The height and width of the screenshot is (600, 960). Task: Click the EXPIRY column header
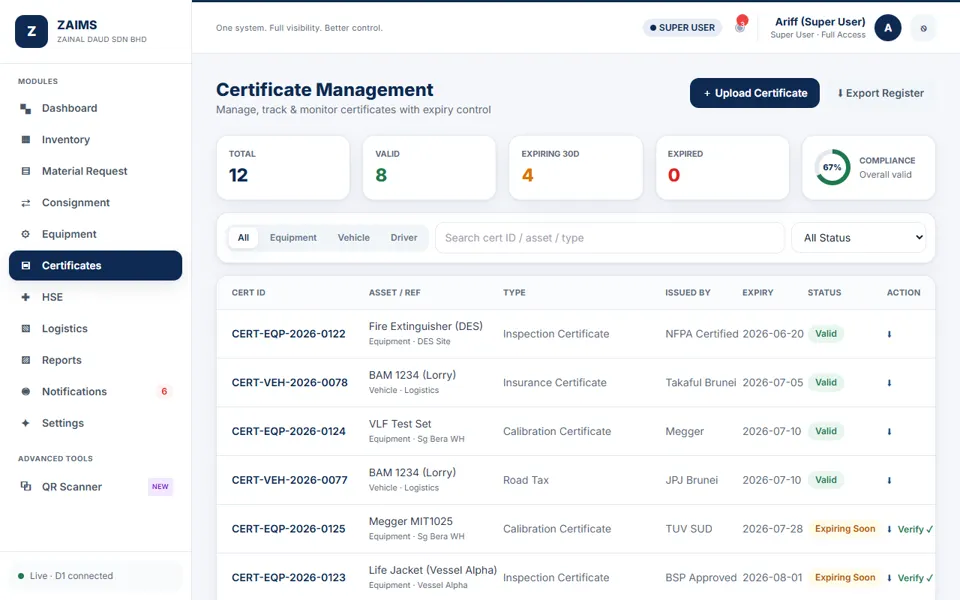pos(758,293)
